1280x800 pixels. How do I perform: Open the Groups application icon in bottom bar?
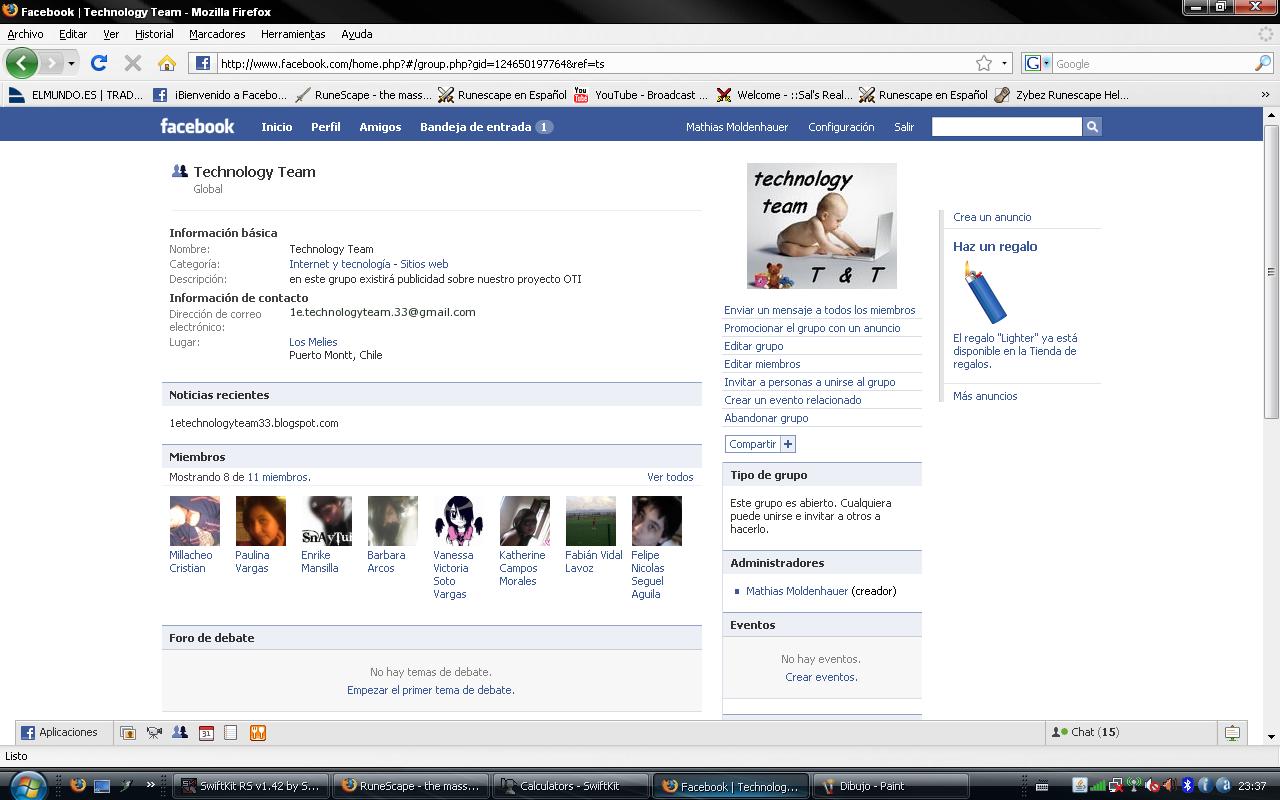click(180, 732)
